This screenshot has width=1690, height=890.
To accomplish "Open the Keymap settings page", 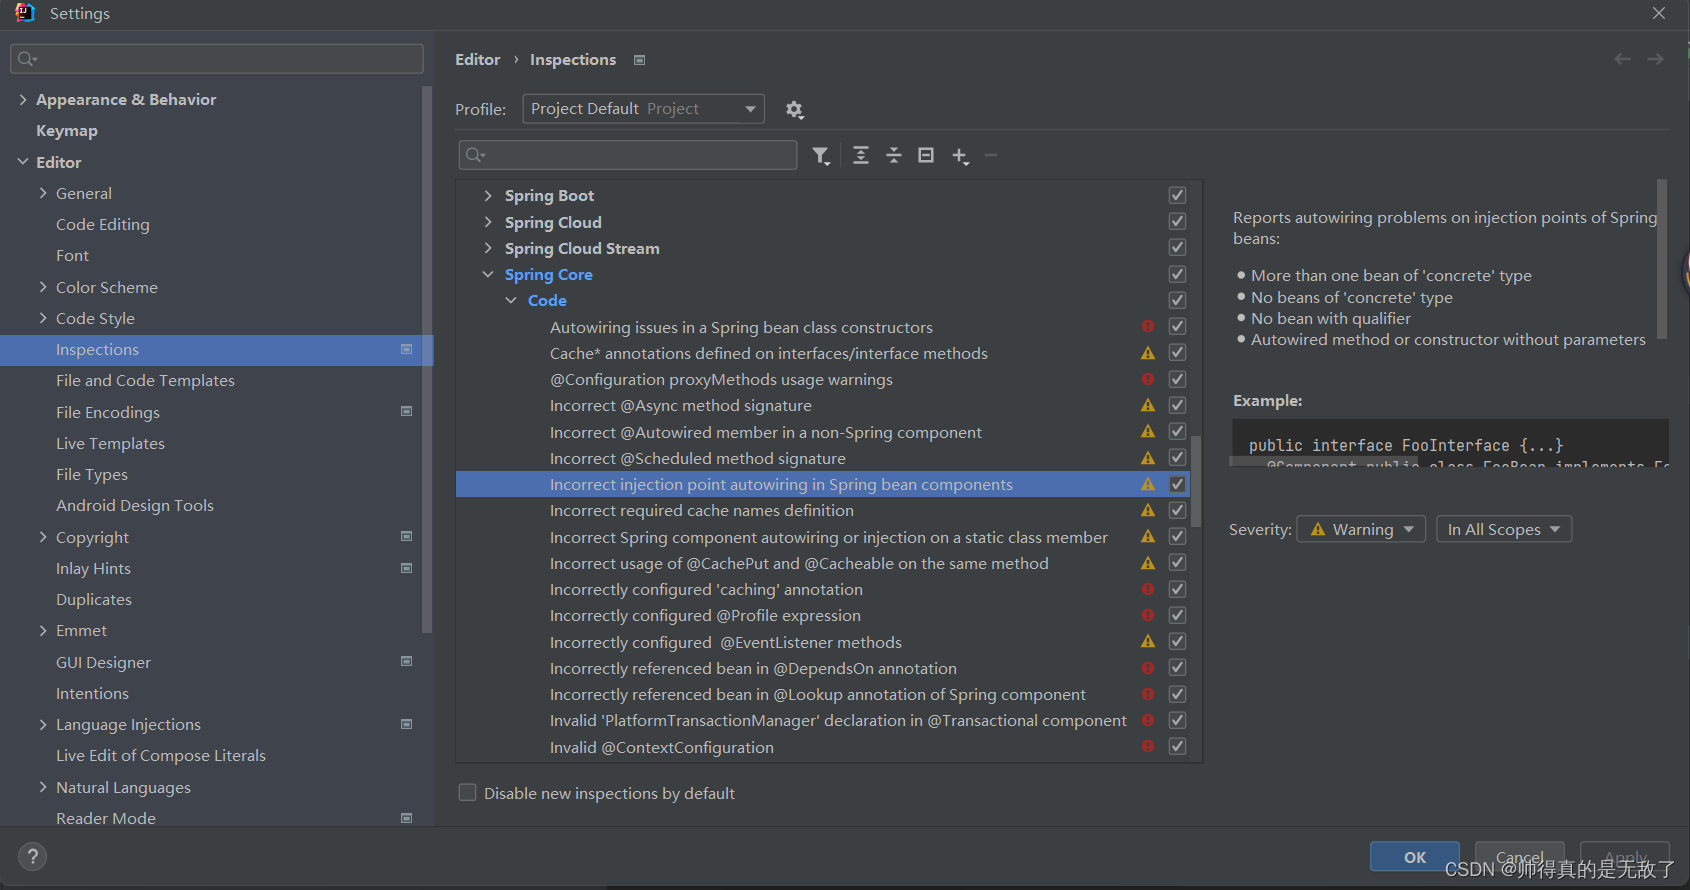I will pyautogui.click(x=67, y=131).
